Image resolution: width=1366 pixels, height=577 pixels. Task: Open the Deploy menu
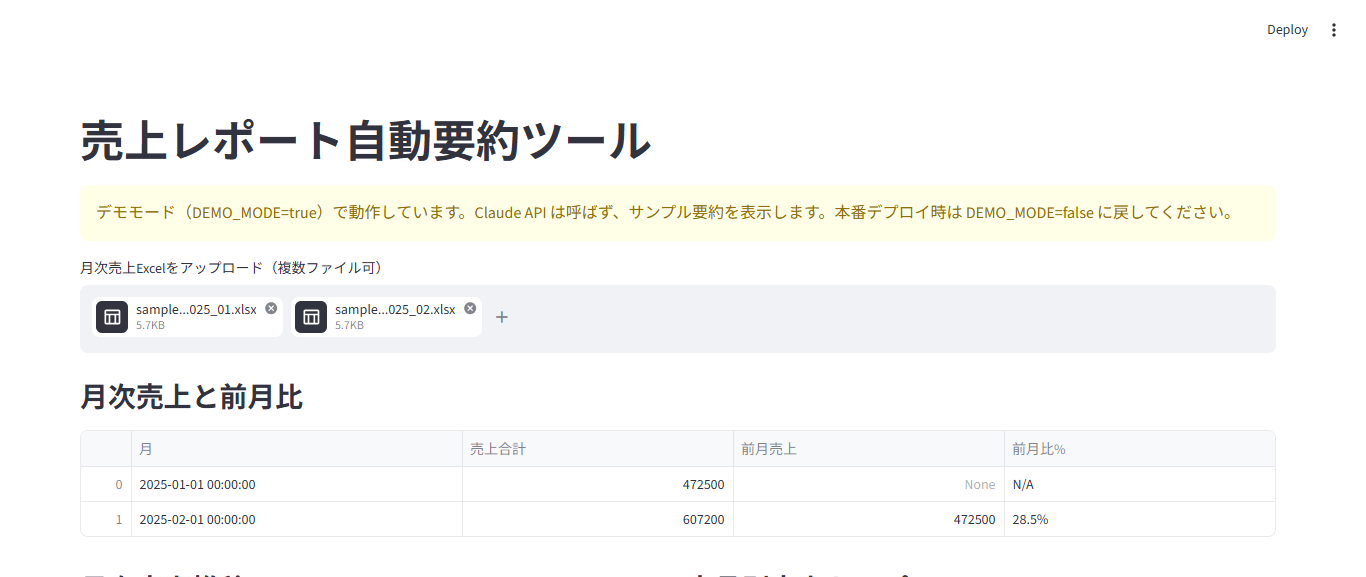click(1287, 30)
